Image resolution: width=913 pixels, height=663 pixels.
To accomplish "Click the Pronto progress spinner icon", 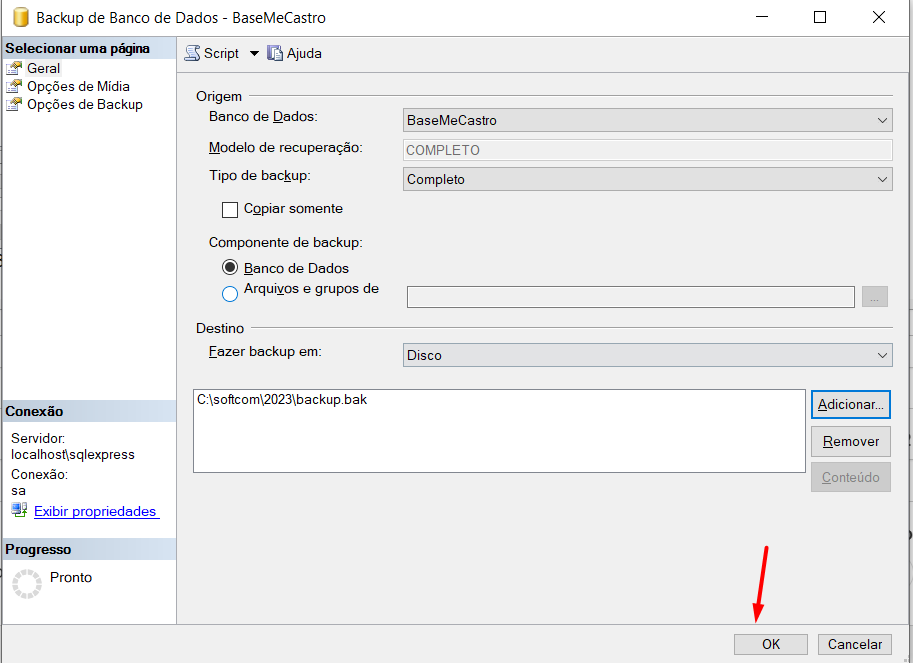I will click(26, 583).
